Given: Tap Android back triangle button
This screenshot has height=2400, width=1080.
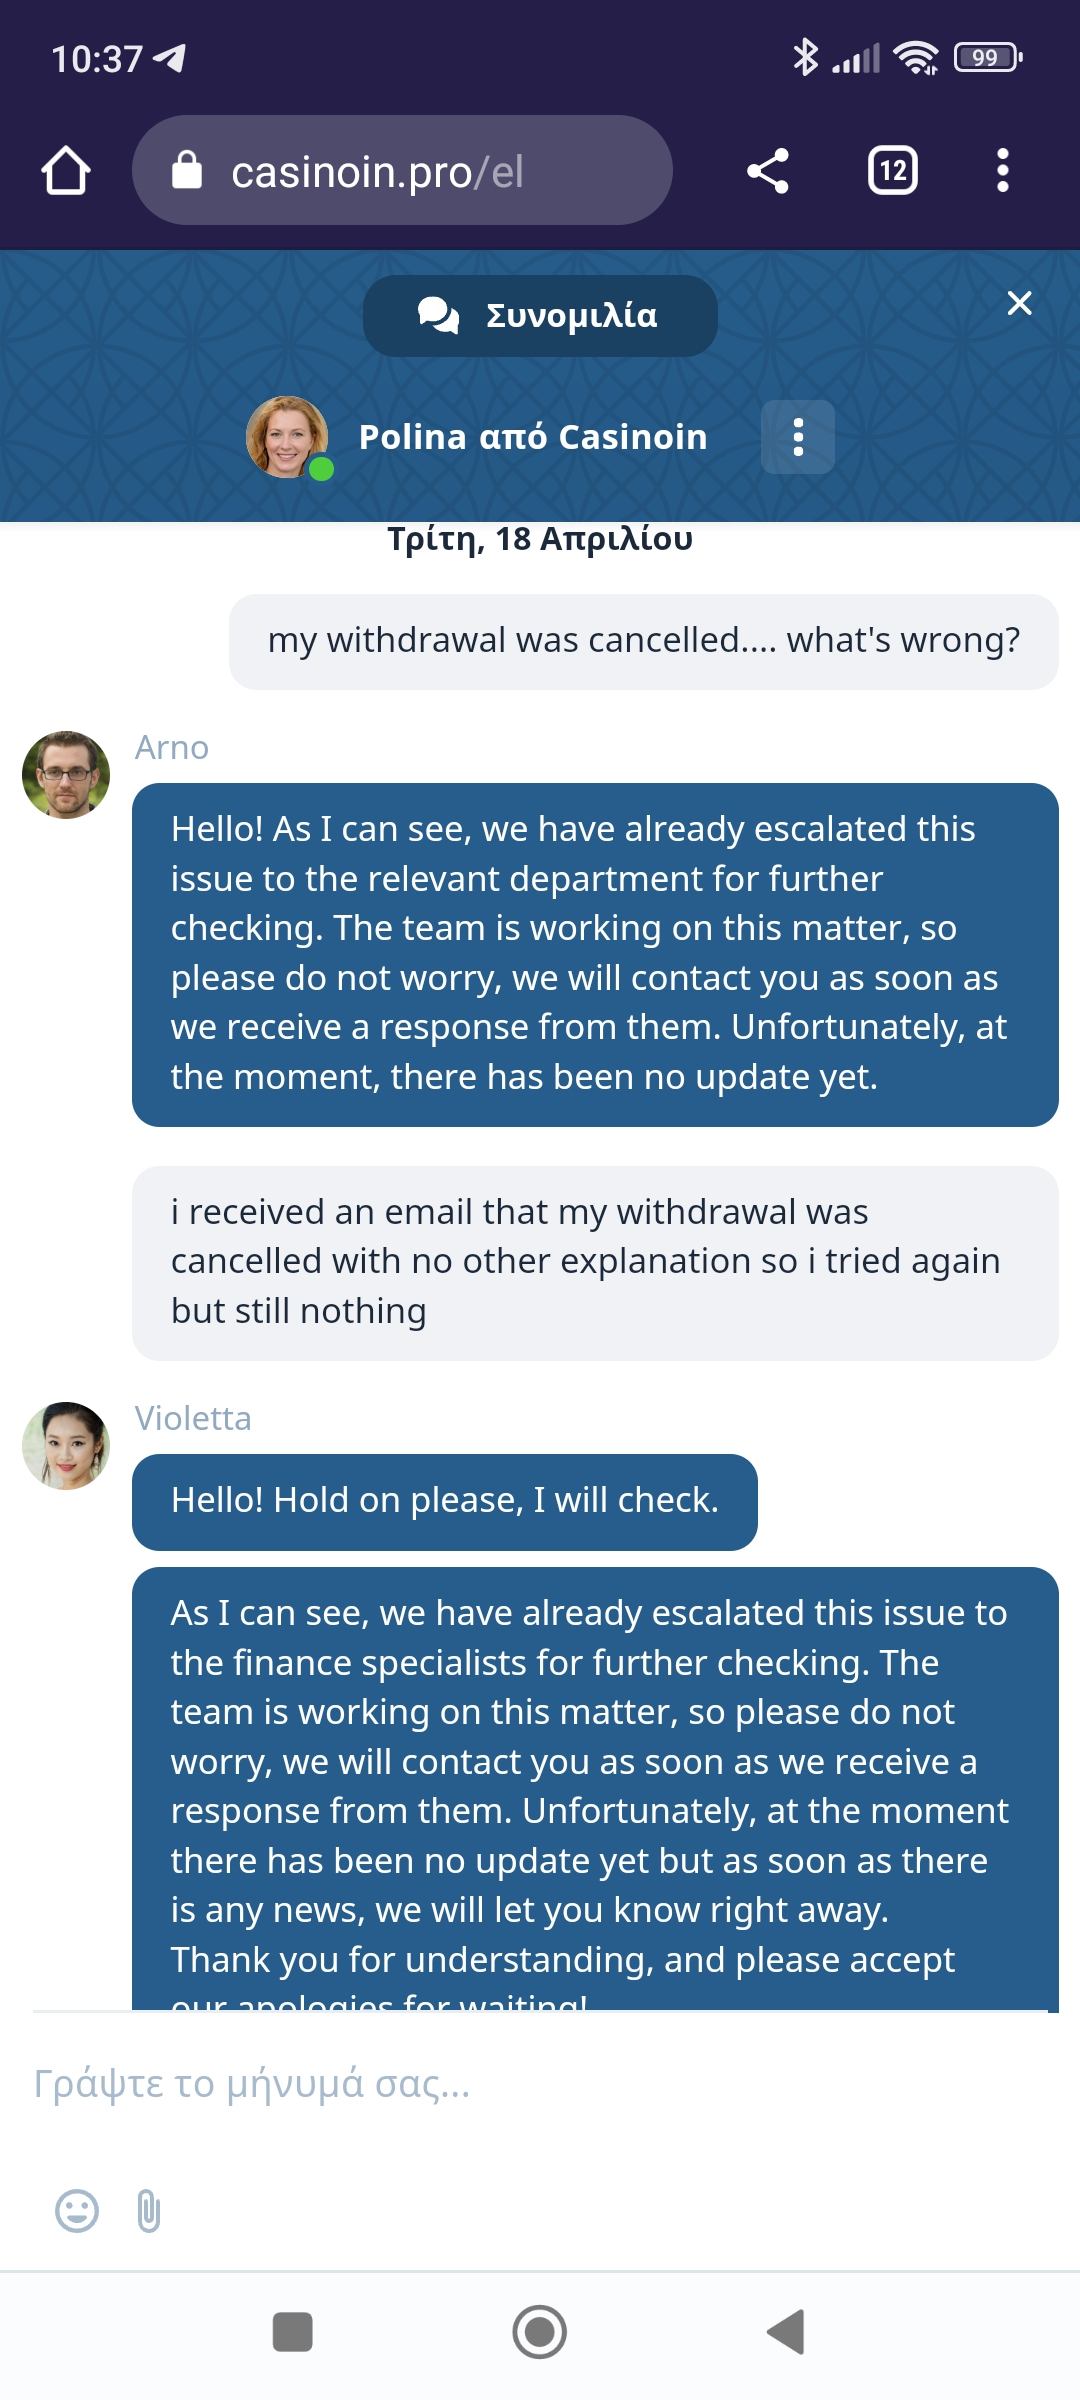Looking at the screenshot, I should point(786,2332).
